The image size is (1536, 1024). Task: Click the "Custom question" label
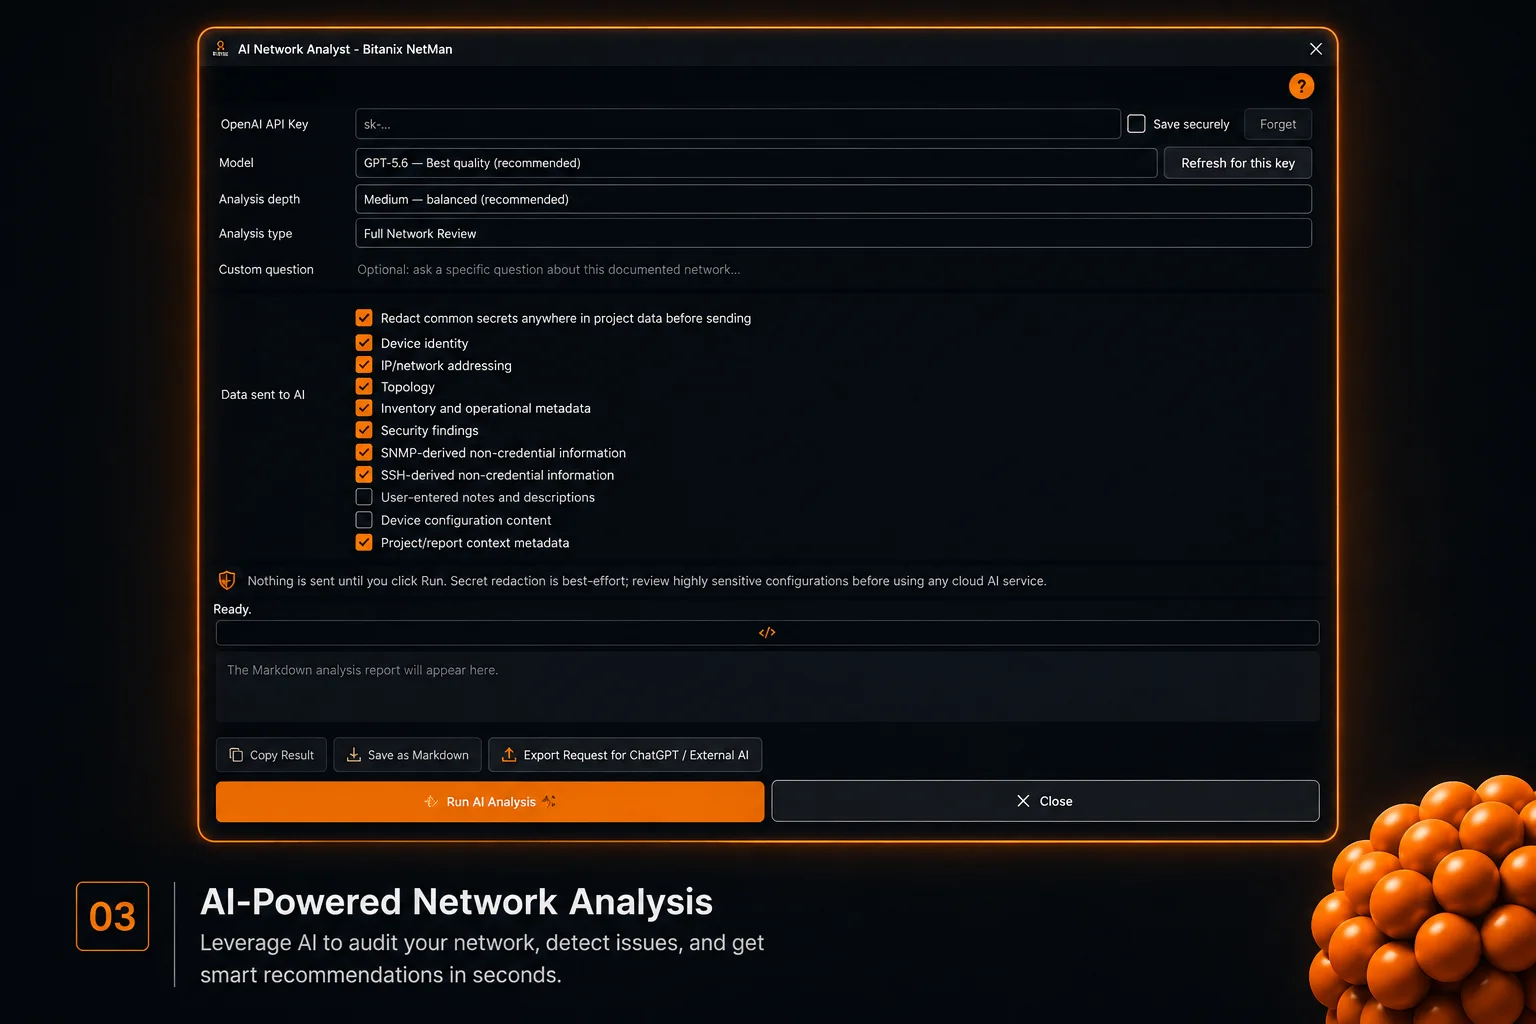coord(266,270)
